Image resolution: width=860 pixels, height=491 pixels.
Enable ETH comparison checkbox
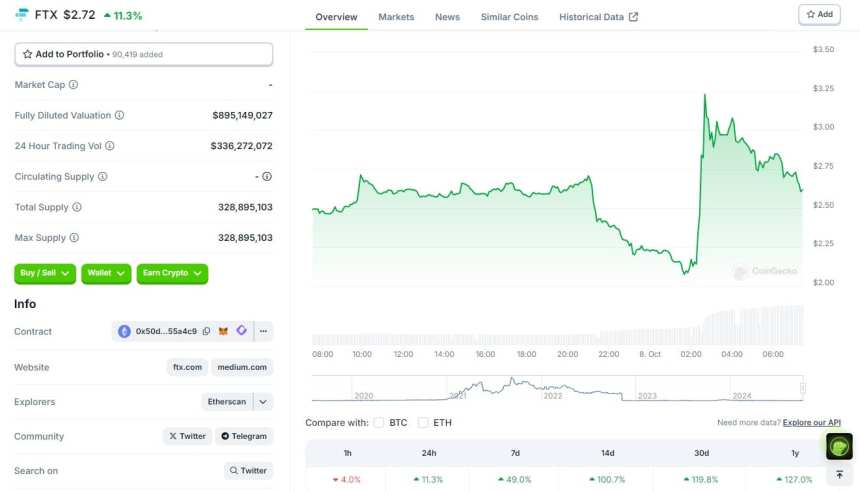pyautogui.click(x=423, y=423)
